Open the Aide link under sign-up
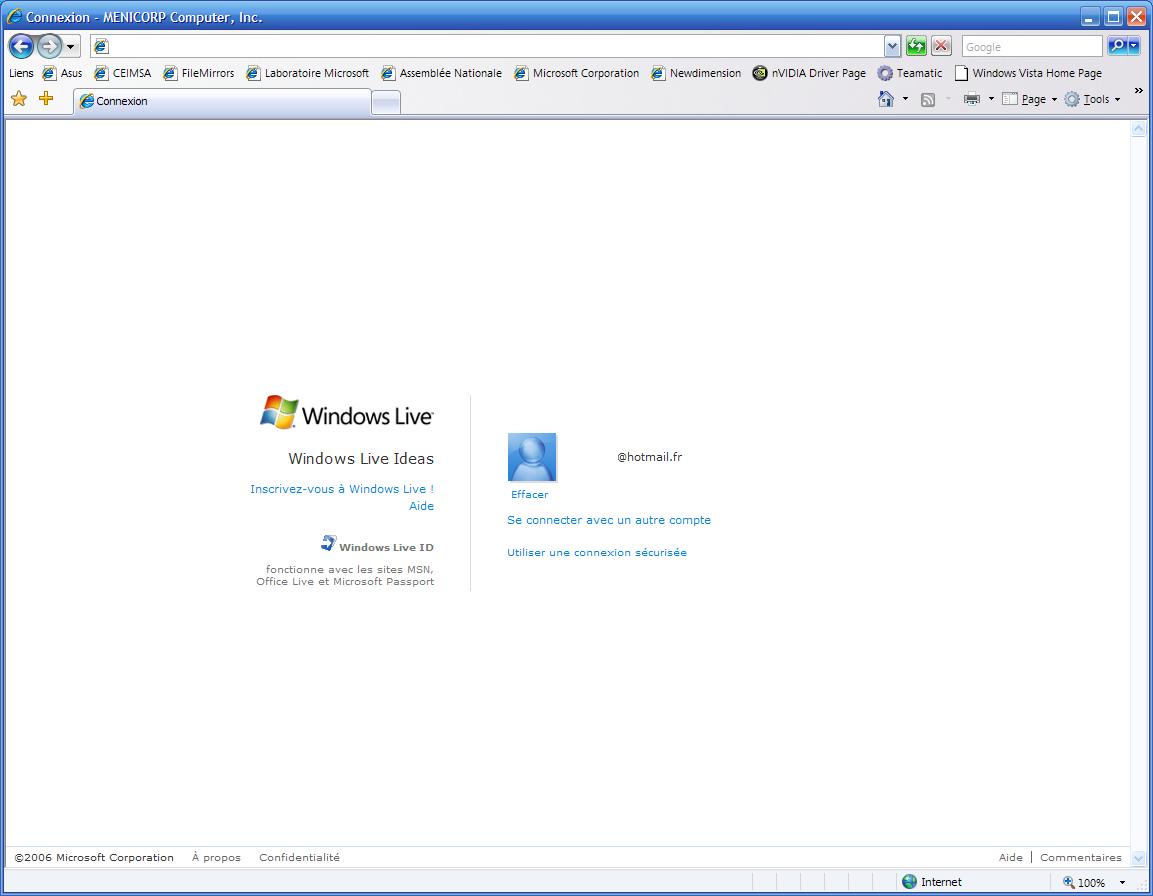This screenshot has width=1153, height=896. pyautogui.click(x=421, y=506)
